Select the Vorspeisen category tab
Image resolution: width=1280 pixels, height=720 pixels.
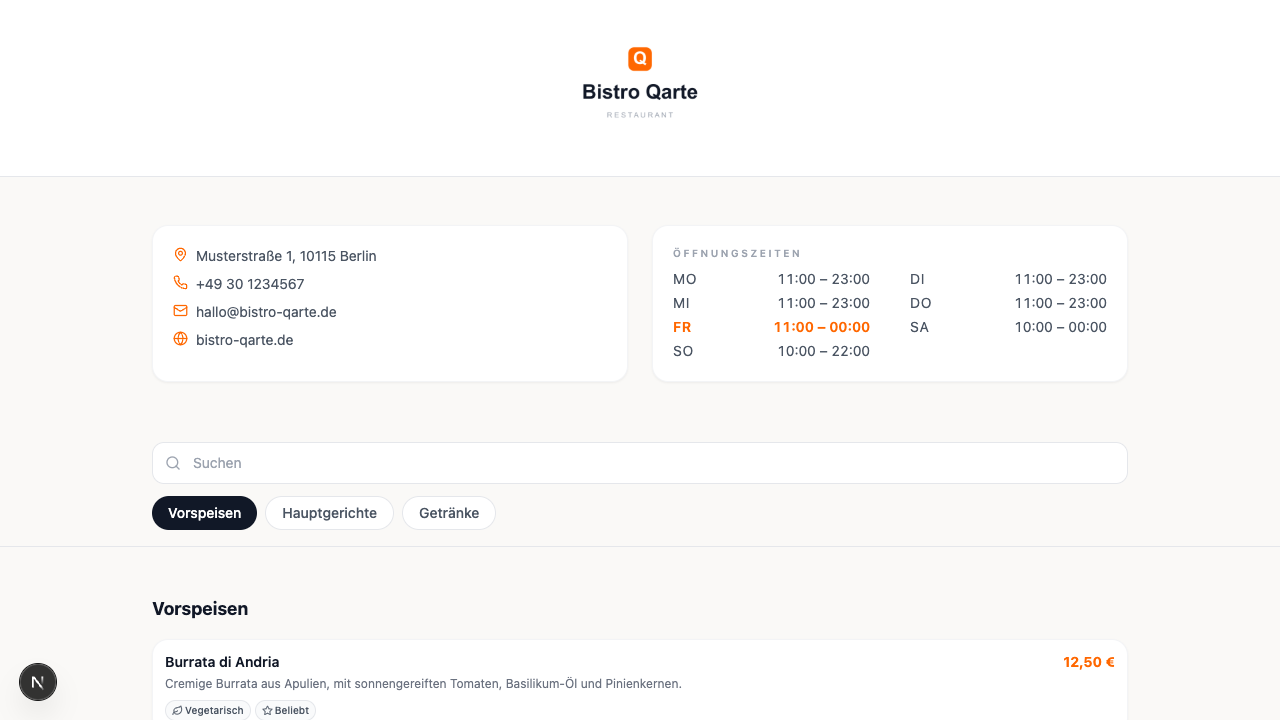tap(204, 513)
